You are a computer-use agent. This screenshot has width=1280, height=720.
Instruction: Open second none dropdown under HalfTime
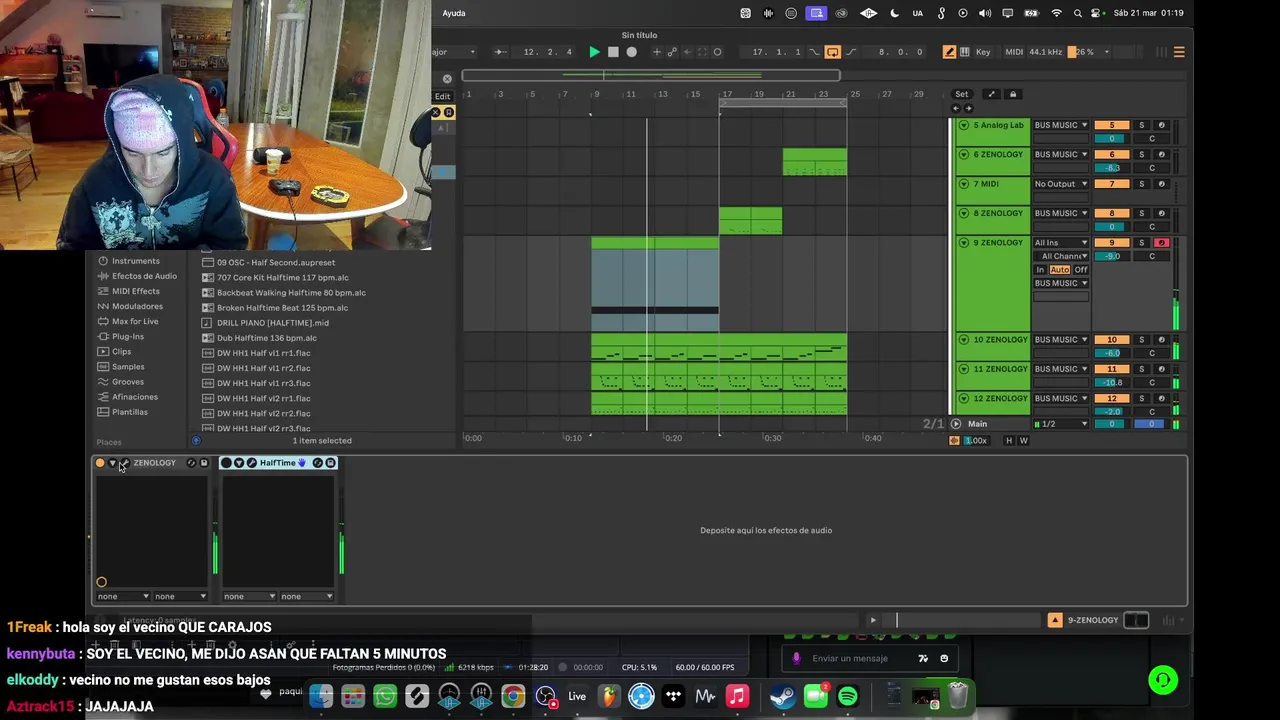click(x=306, y=596)
